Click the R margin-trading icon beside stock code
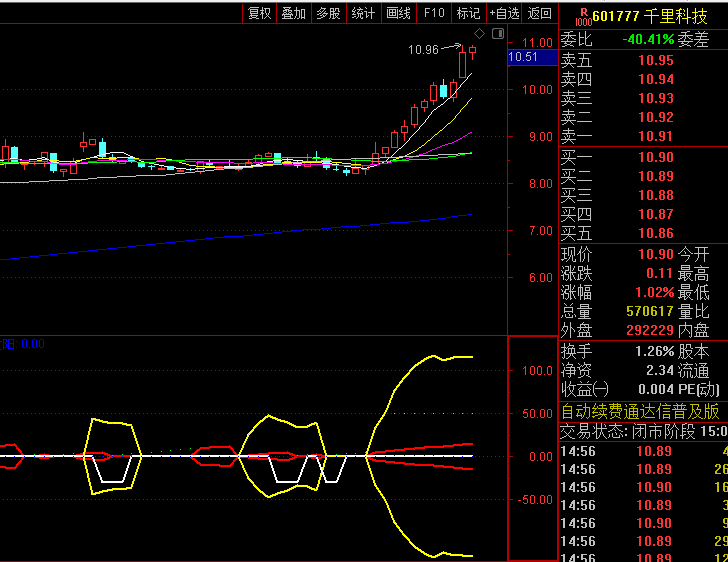The width and height of the screenshot is (728, 562). (582, 16)
